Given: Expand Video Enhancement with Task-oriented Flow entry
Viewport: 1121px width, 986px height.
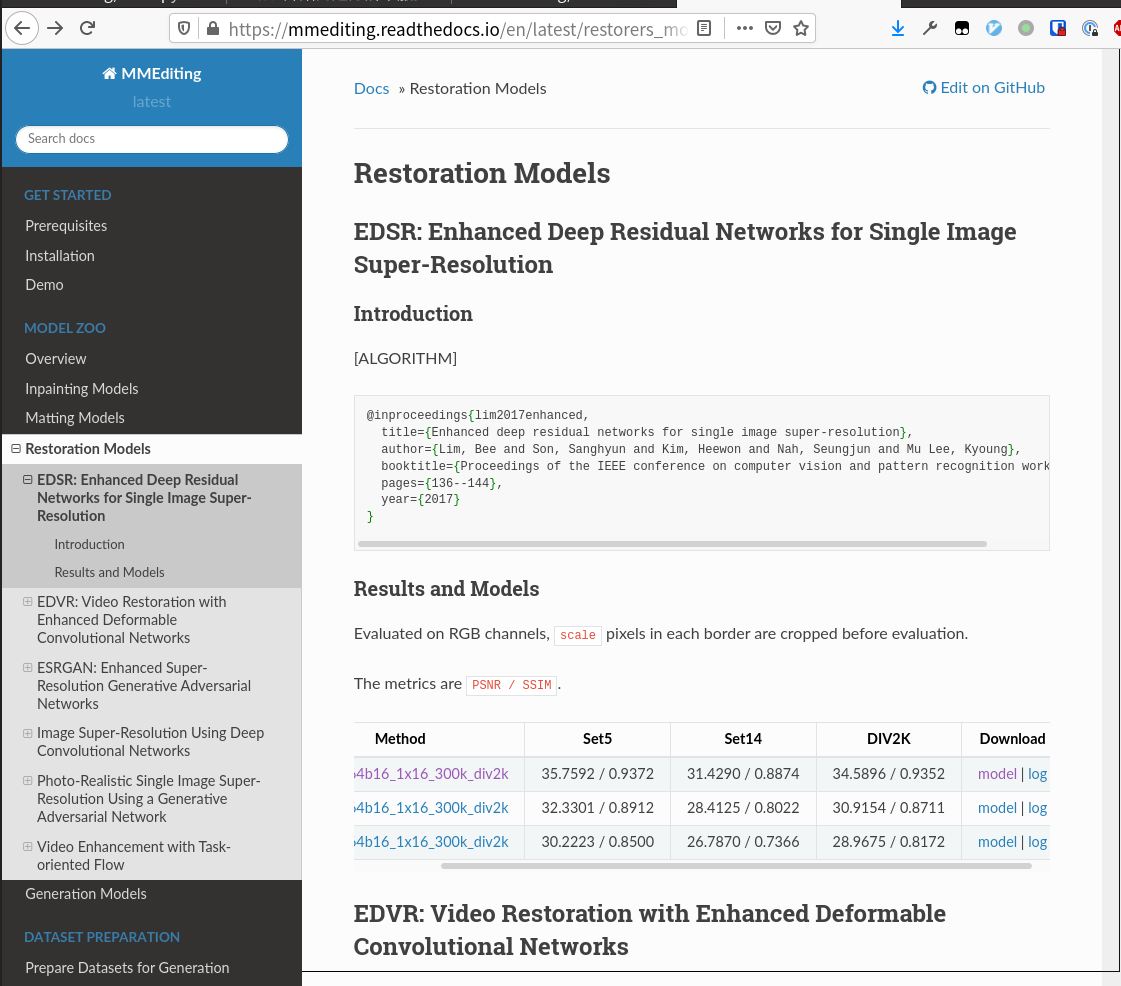Looking at the screenshot, I should click(28, 847).
